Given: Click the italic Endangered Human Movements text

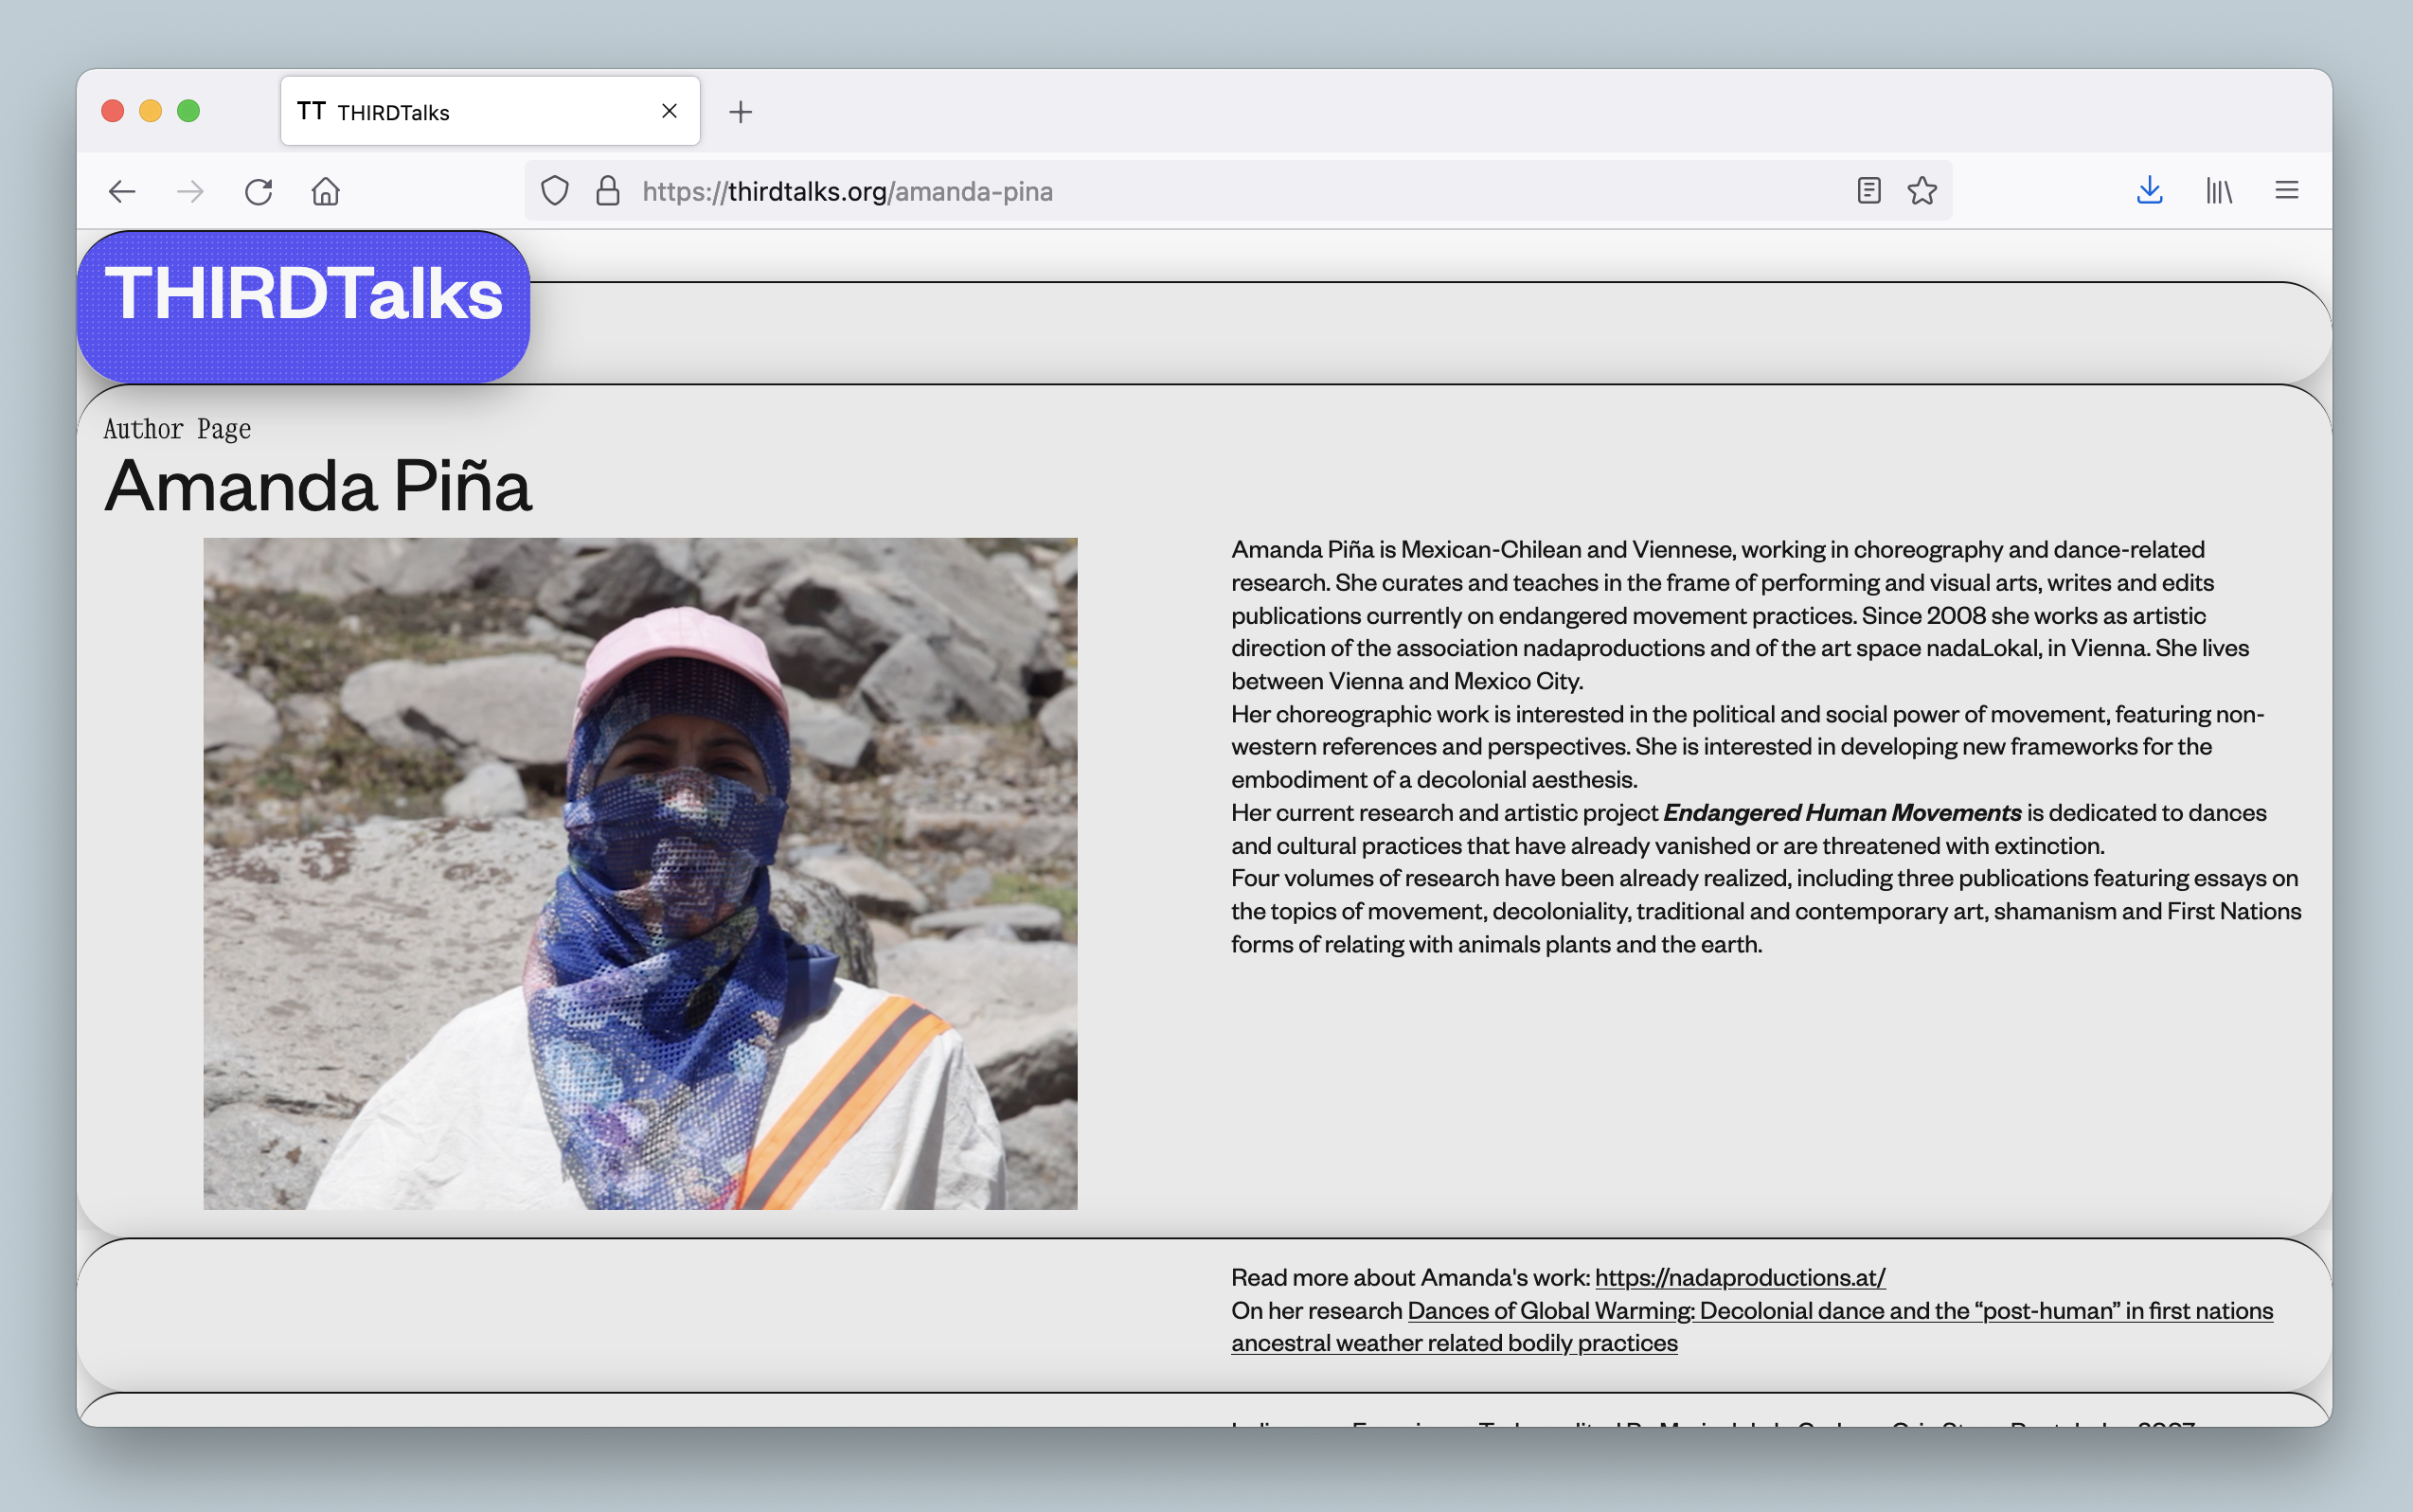Looking at the screenshot, I should [x=1842, y=812].
